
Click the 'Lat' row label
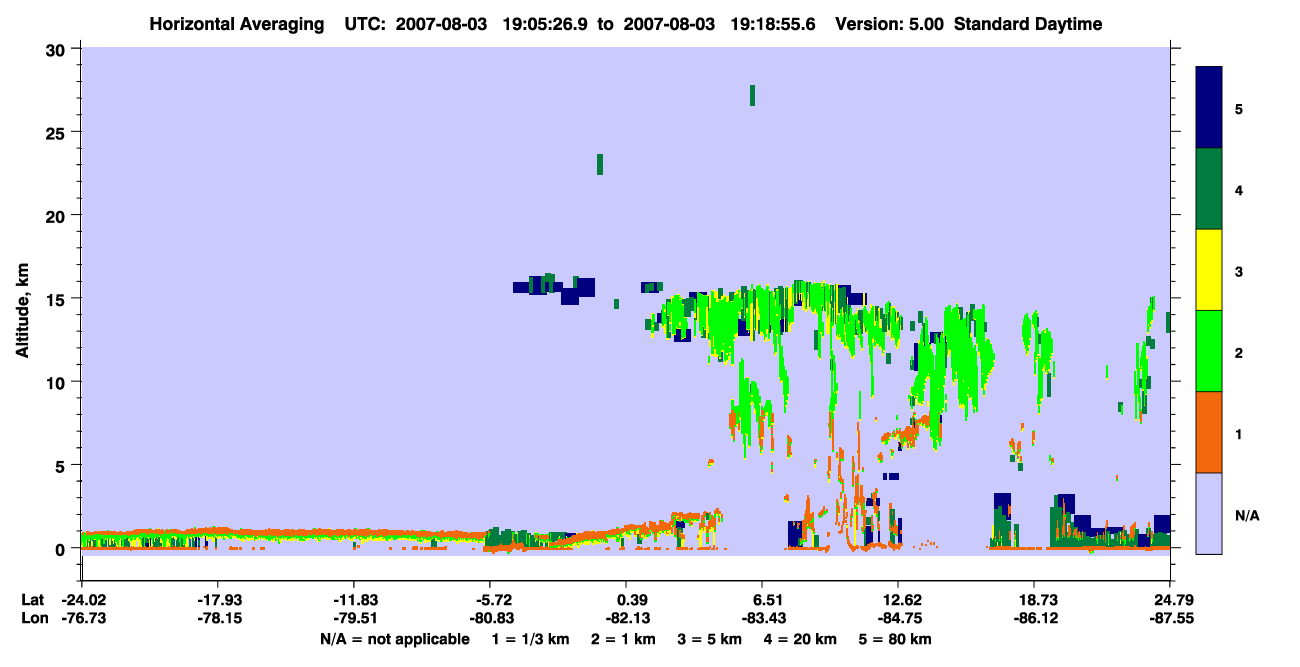(x=32, y=600)
